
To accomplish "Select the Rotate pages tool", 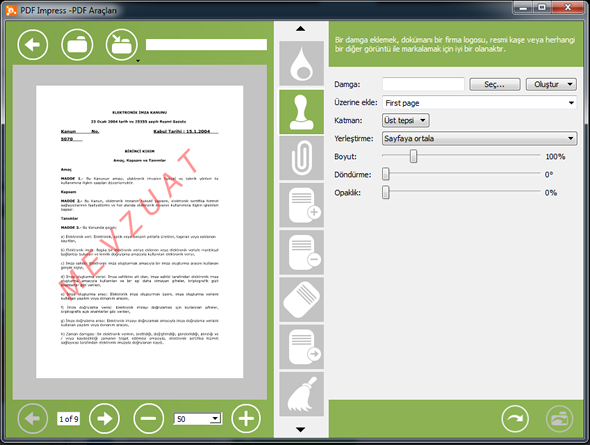I will click(301, 300).
